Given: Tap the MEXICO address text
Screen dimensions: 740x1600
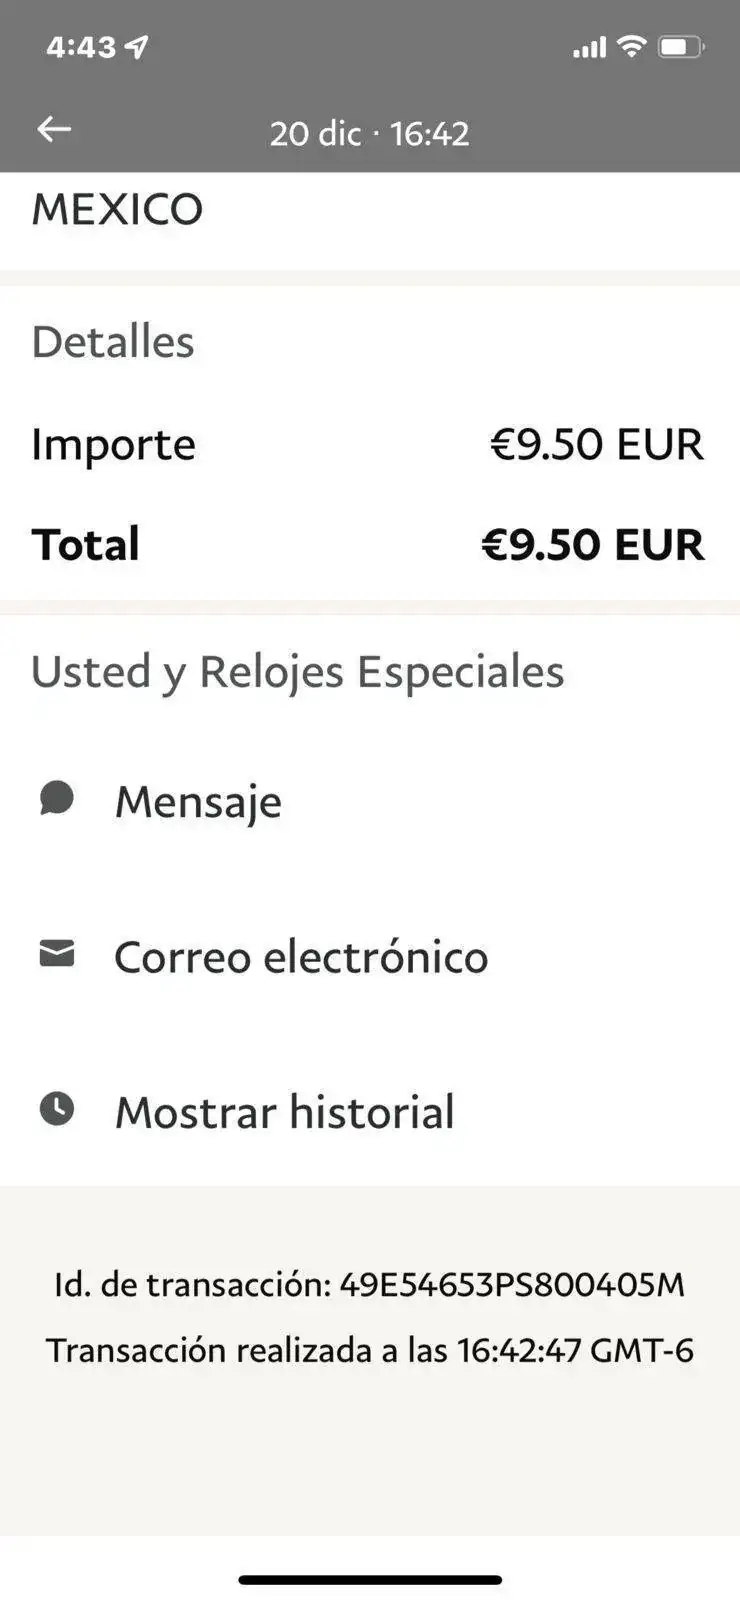Looking at the screenshot, I should (x=117, y=209).
